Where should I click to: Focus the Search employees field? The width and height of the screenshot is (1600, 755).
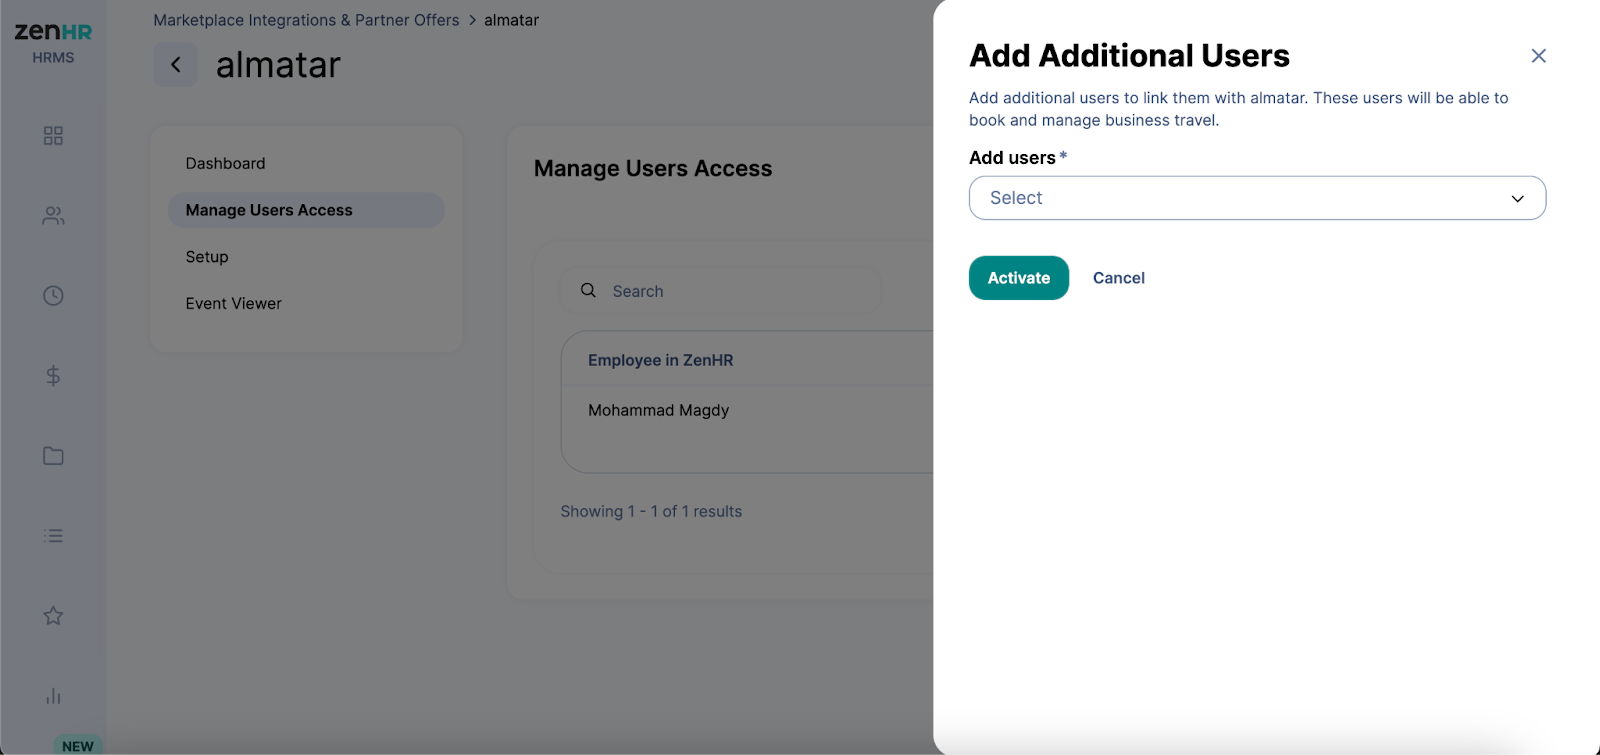coord(720,291)
